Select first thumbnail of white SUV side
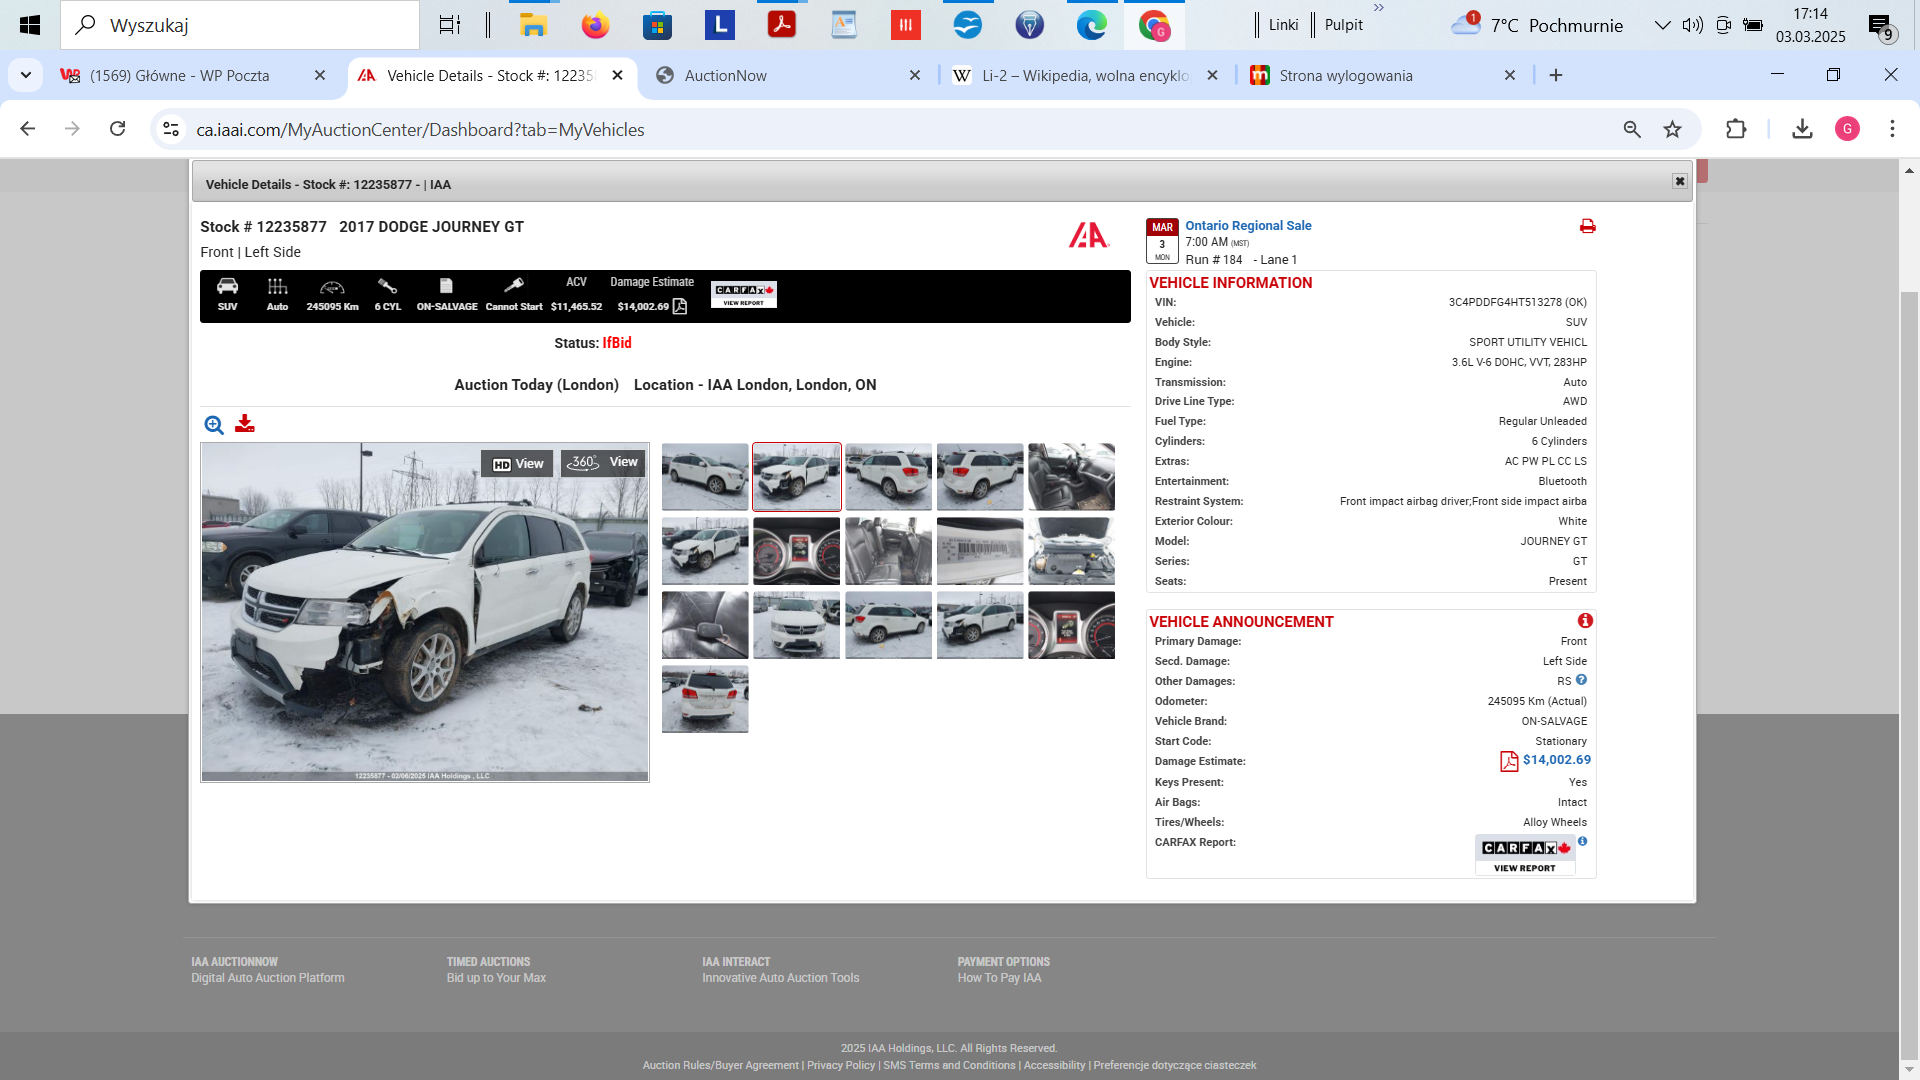This screenshot has width=1920, height=1080. pyautogui.click(x=705, y=477)
